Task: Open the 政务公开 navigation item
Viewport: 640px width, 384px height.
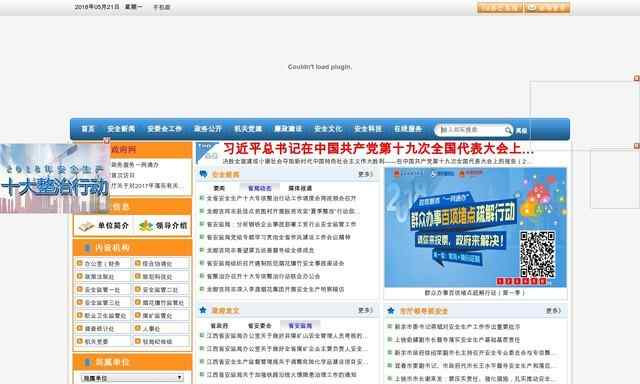Action: point(208,129)
